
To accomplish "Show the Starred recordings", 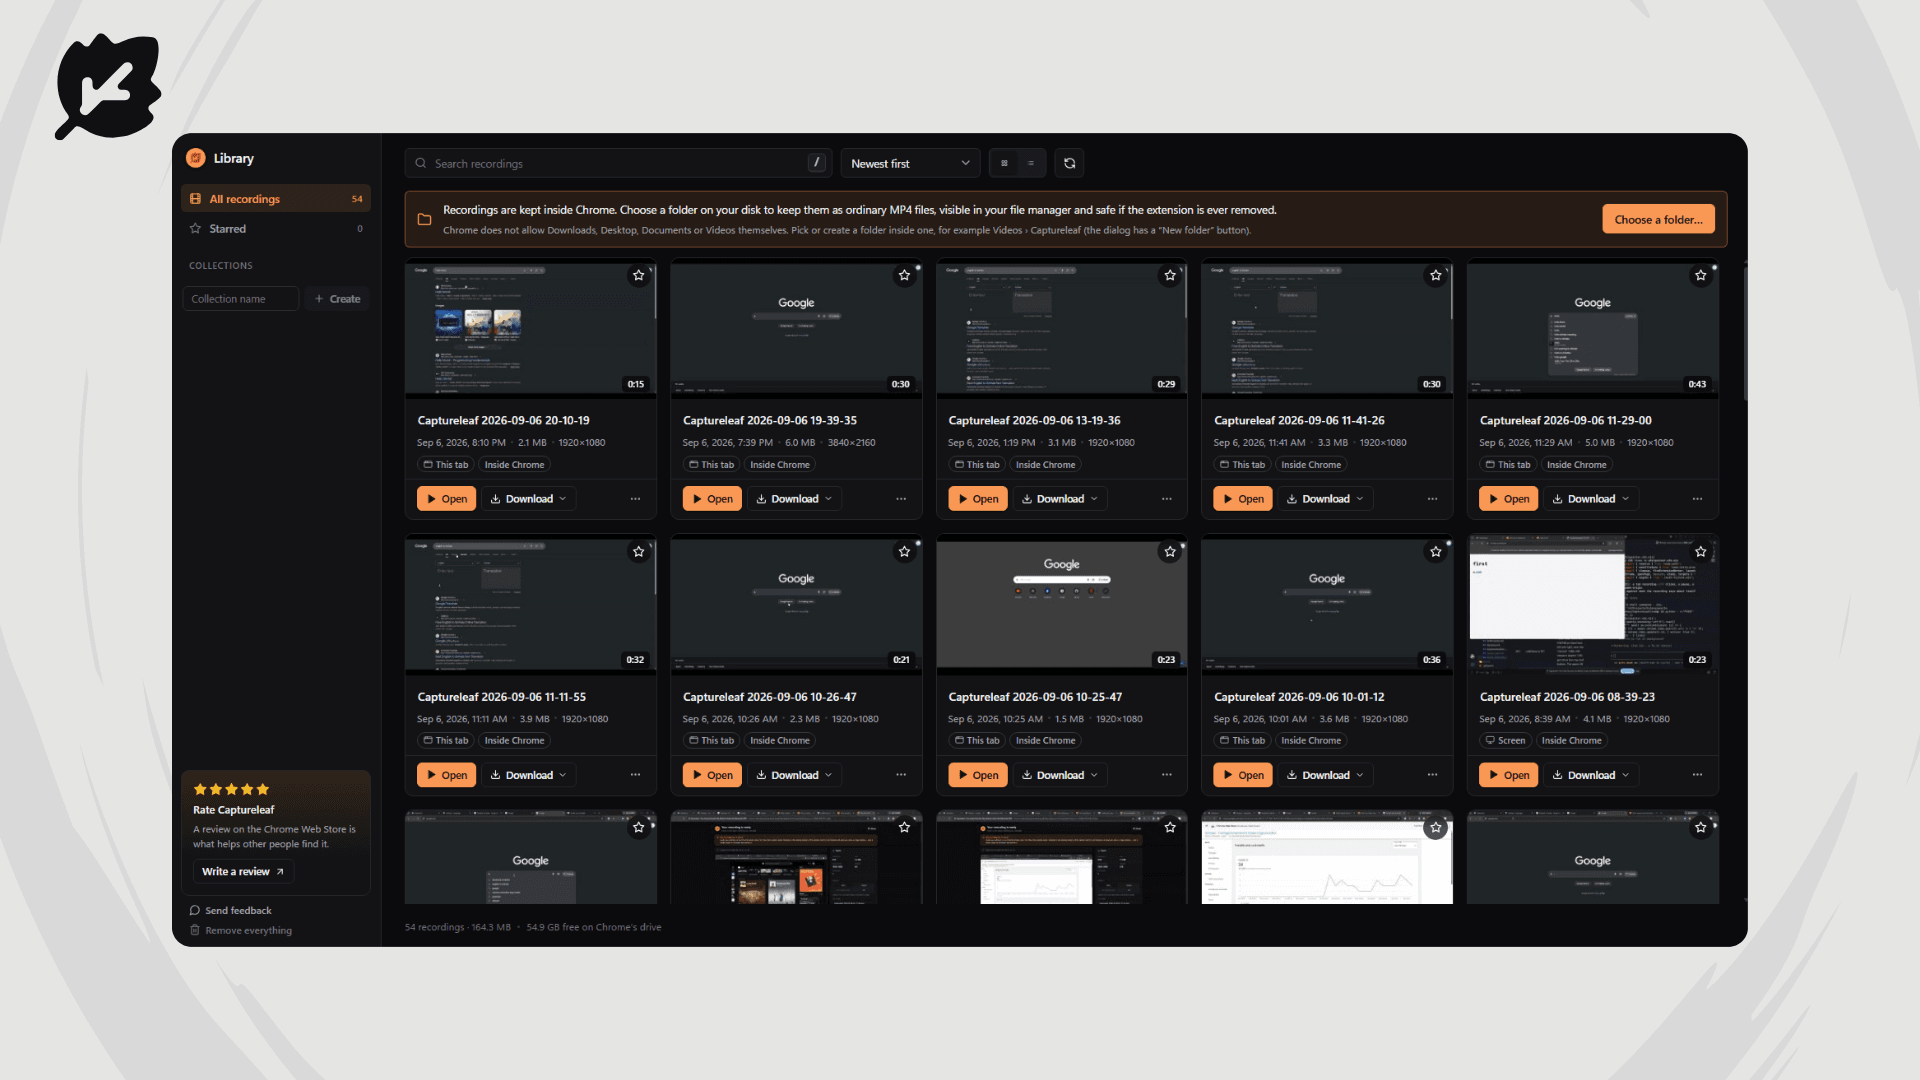I will click(276, 229).
